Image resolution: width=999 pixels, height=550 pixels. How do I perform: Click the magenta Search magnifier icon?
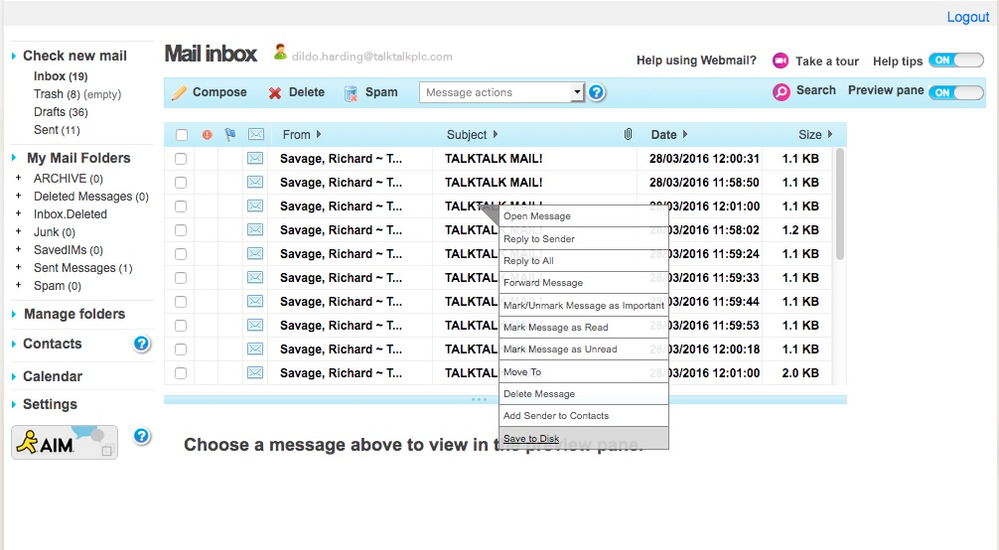[781, 92]
